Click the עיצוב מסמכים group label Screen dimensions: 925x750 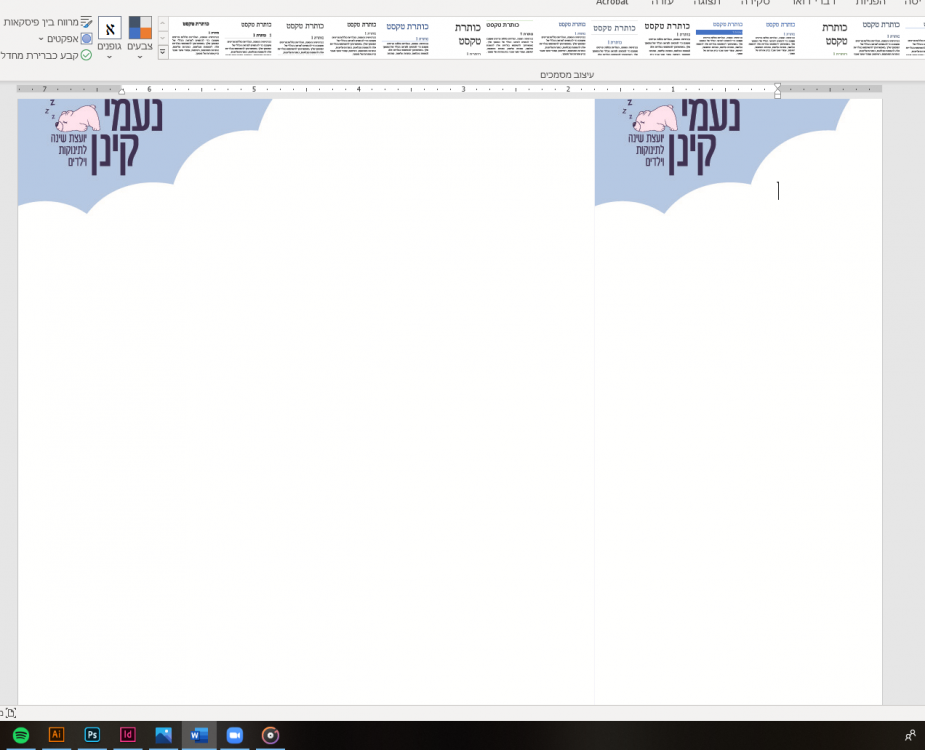tap(567, 74)
